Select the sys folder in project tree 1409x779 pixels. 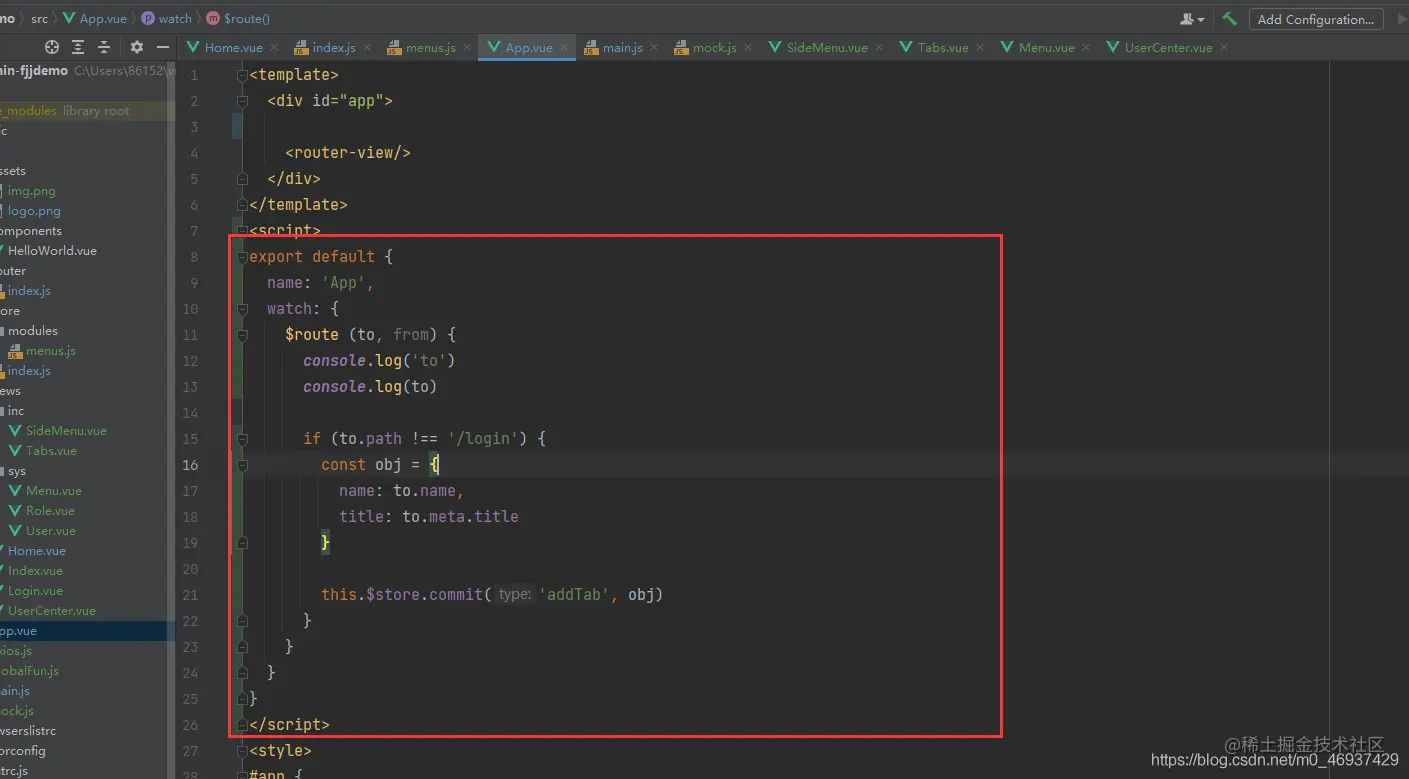pos(17,471)
